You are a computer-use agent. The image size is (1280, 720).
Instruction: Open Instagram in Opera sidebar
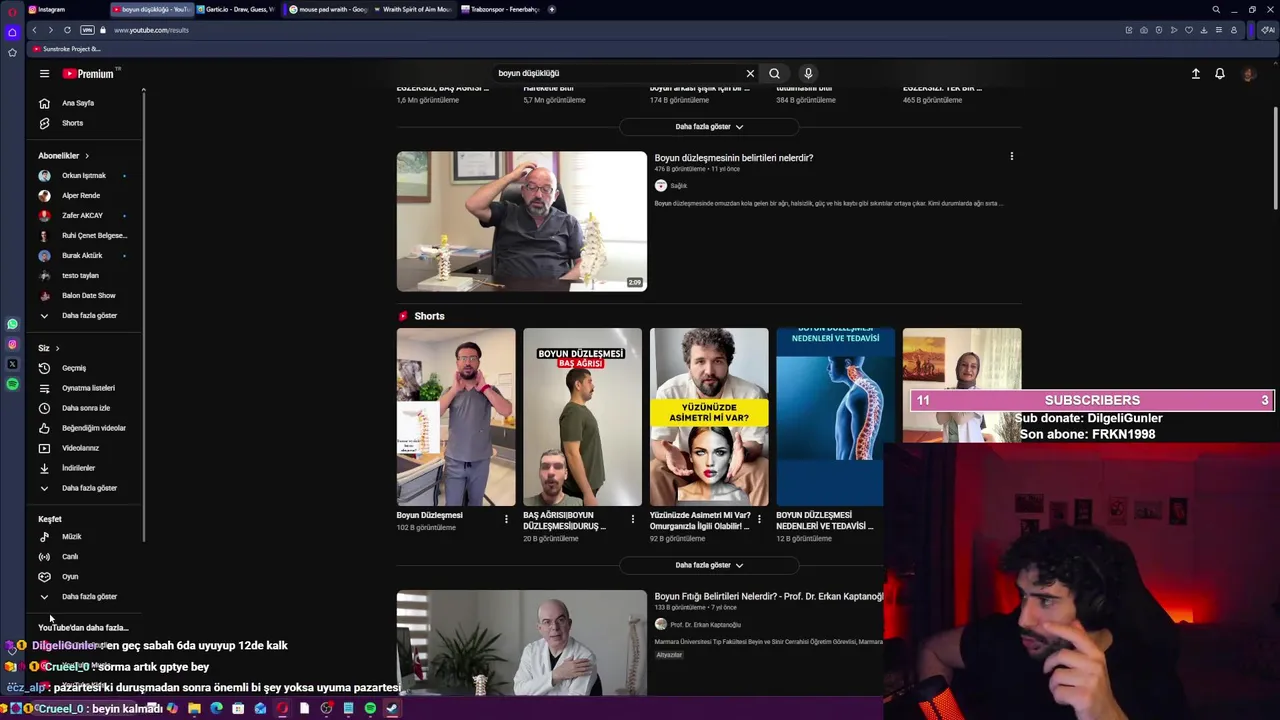coord(12,344)
